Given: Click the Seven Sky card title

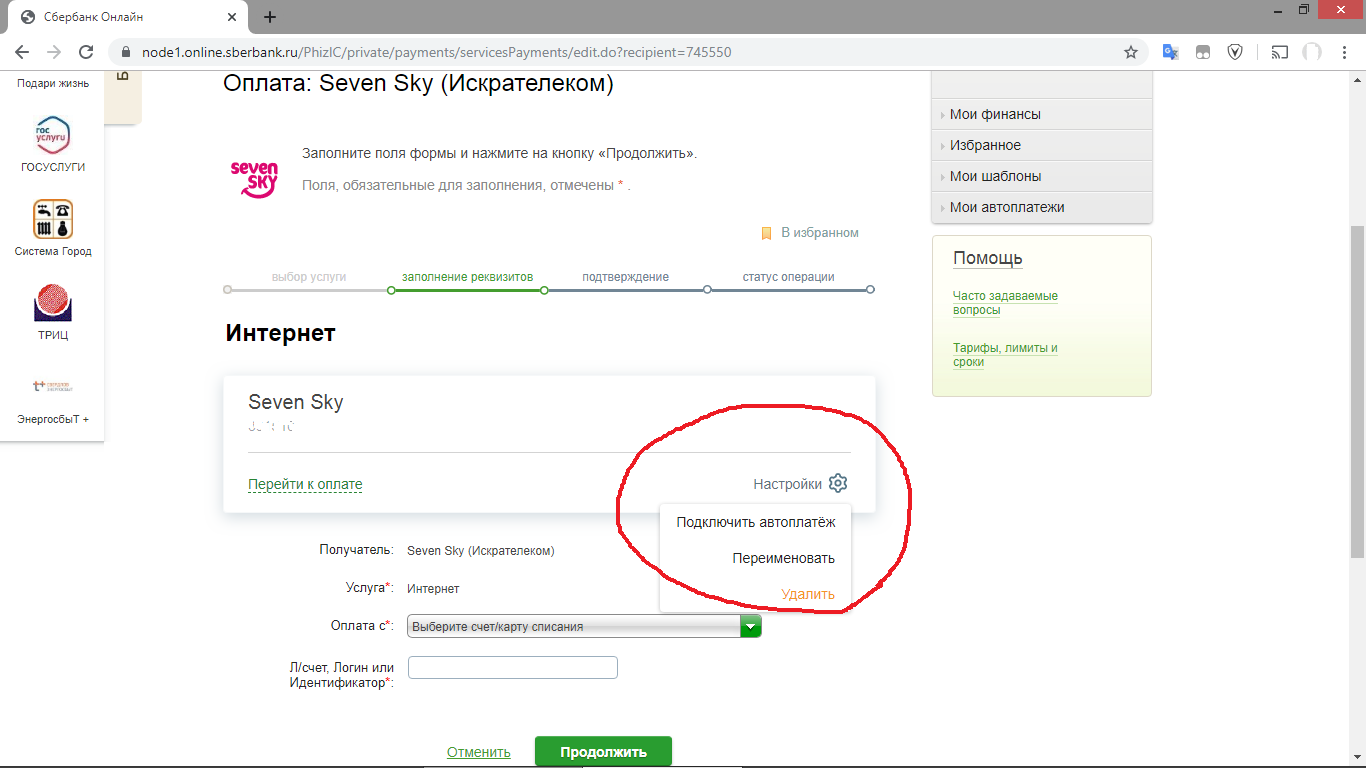Looking at the screenshot, I should [x=296, y=402].
